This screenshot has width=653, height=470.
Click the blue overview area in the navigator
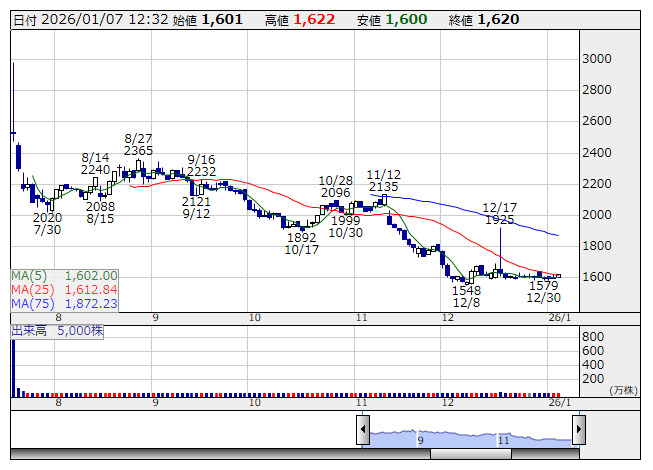click(x=470, y=437)
